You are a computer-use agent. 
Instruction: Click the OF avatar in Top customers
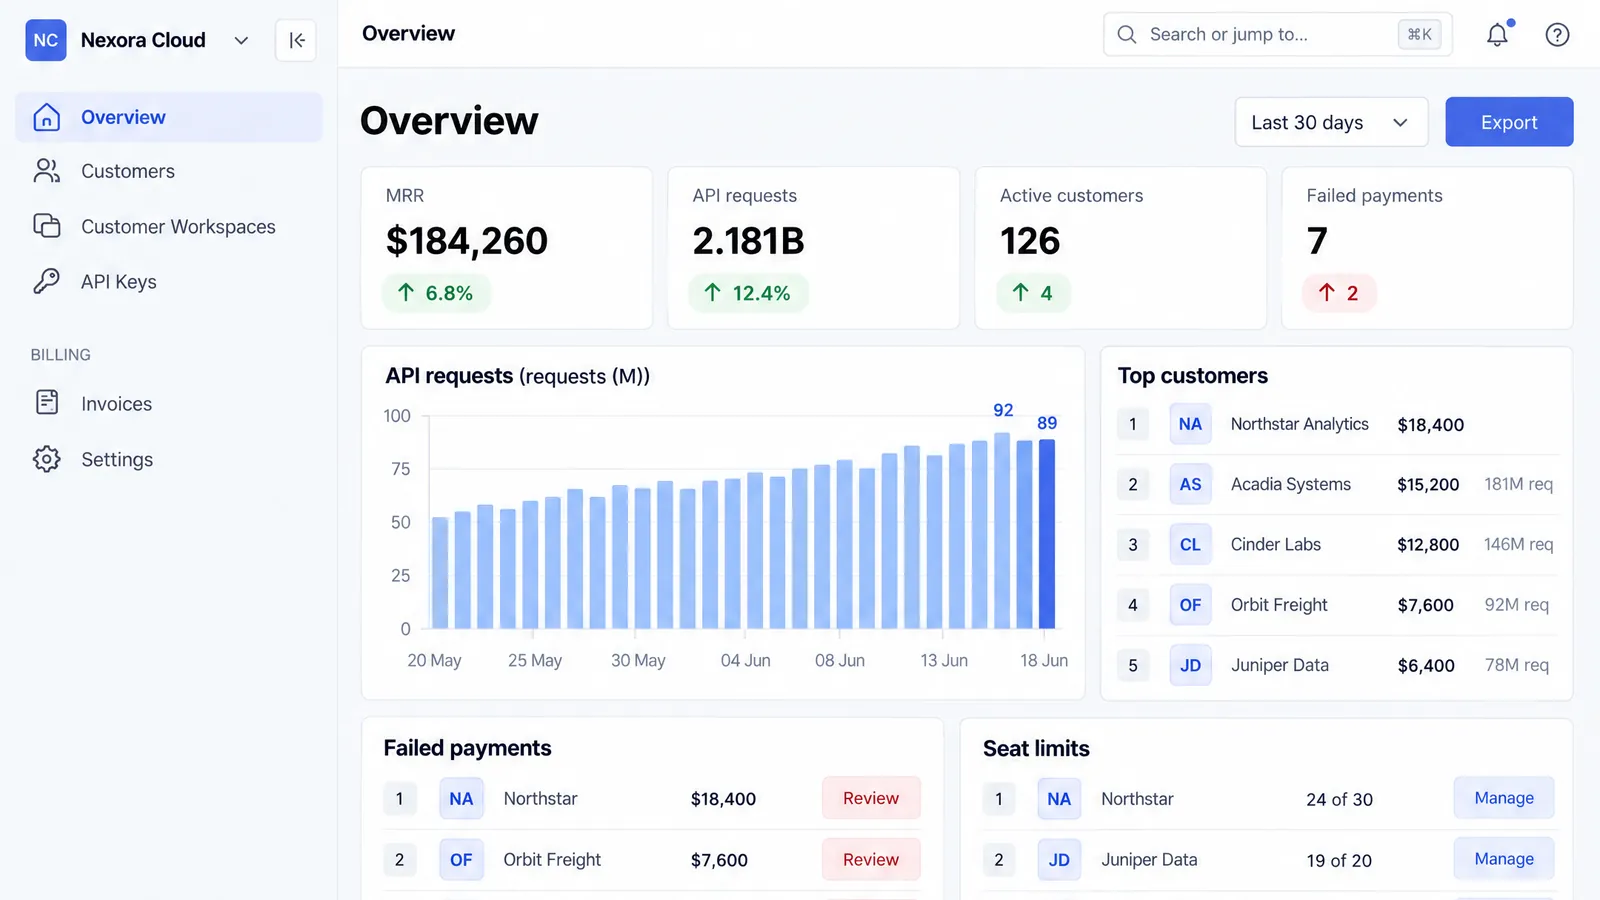pos(1190,605)
